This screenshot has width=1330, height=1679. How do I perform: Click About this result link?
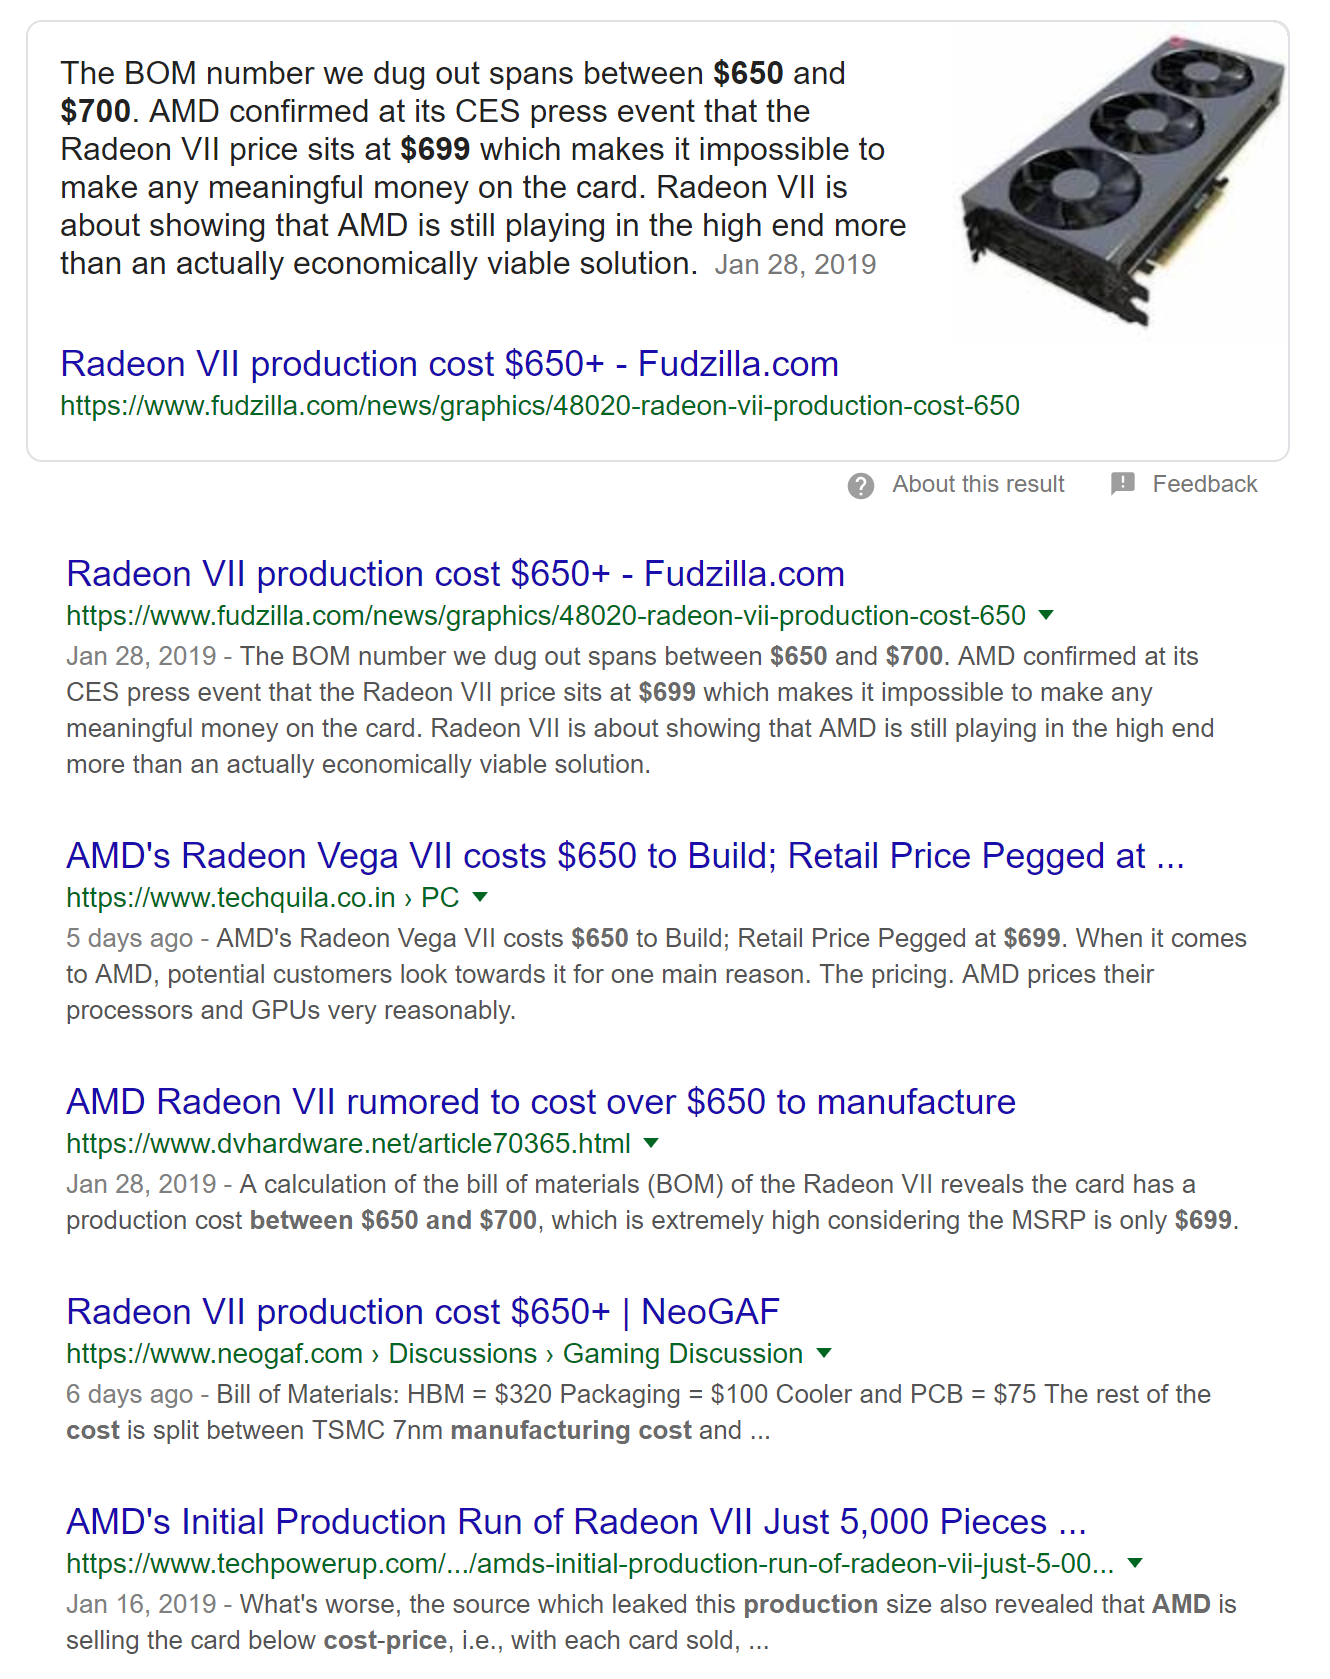[x=978, y=484]
